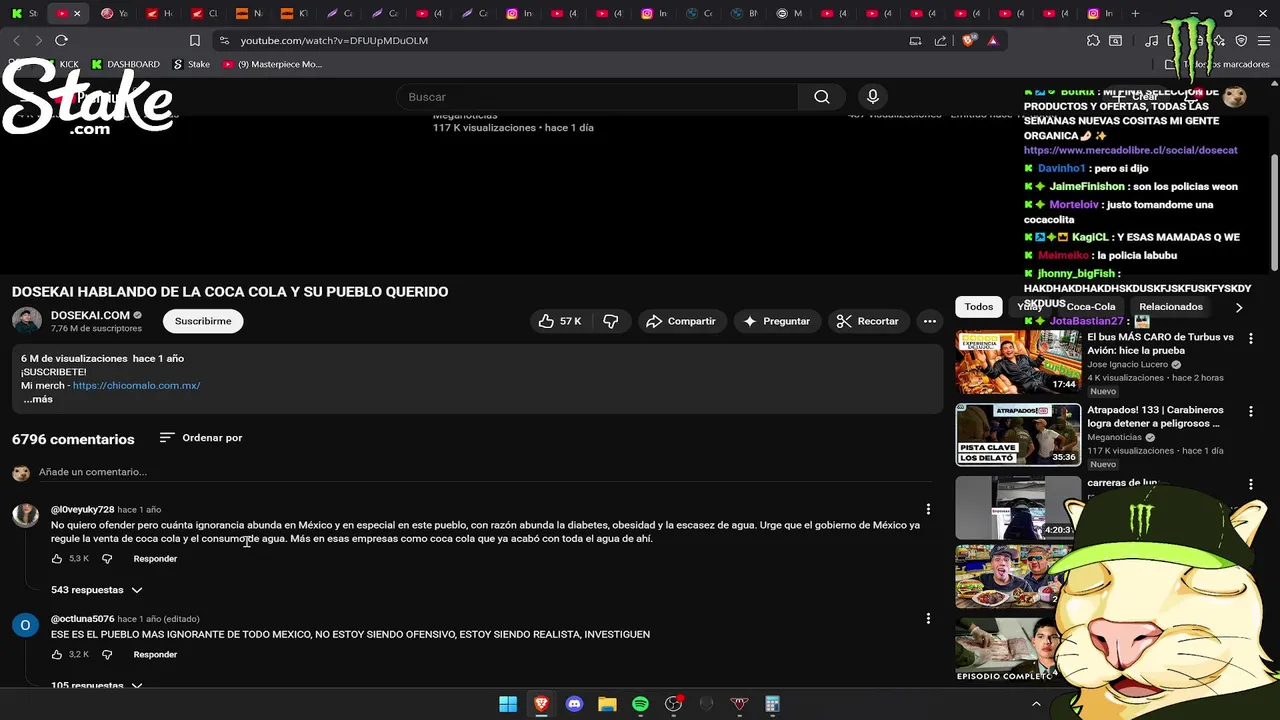The width and height of the screenshot is (1280, 720).
Task: Open the Brave Shields lion icon
Action: pyautogui.click(x=968, y=40)
